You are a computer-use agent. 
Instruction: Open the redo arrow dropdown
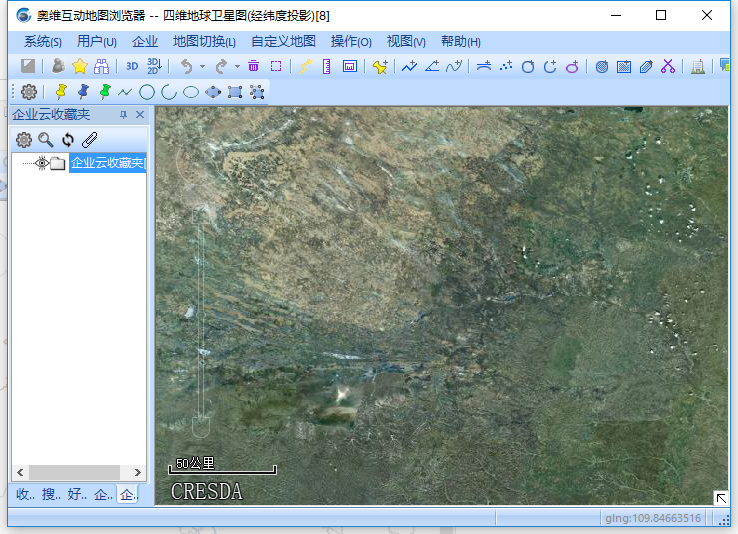coord(237,67)
